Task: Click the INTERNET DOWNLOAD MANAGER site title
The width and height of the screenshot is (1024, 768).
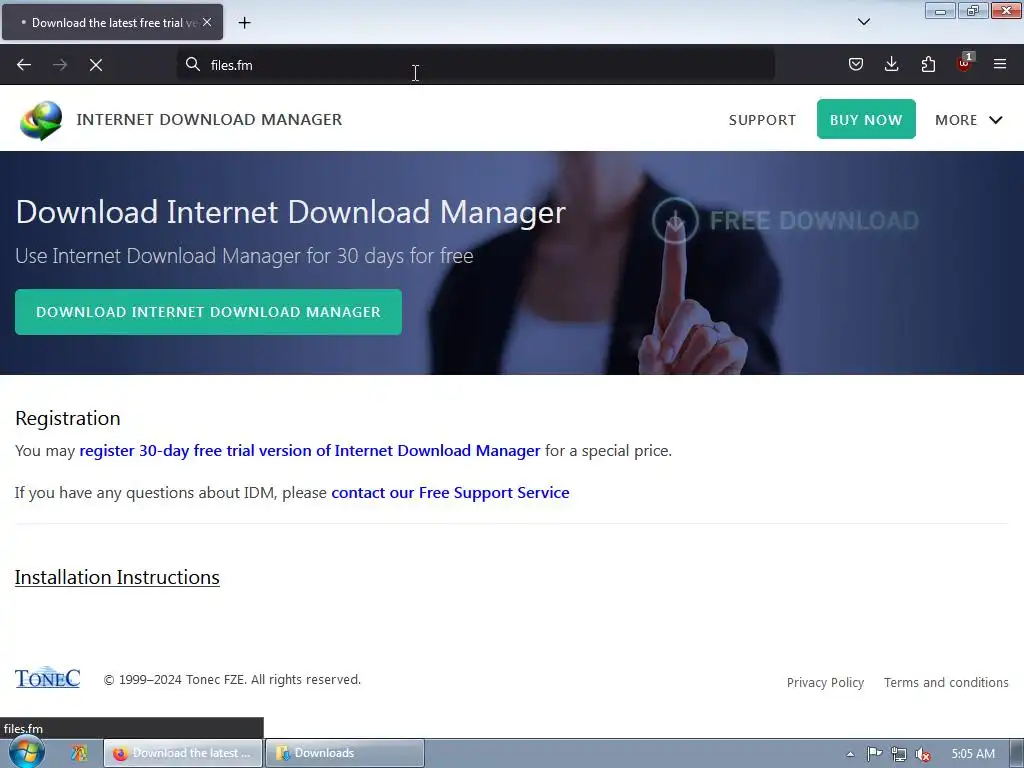Action: tap(209, 120)
